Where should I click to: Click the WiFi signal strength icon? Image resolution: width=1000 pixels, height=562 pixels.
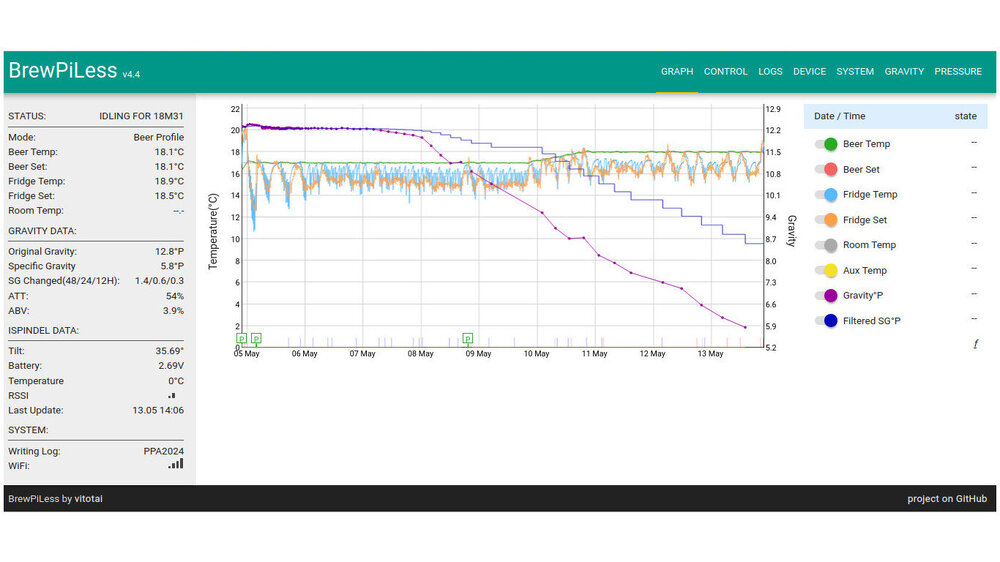point(176,464)
